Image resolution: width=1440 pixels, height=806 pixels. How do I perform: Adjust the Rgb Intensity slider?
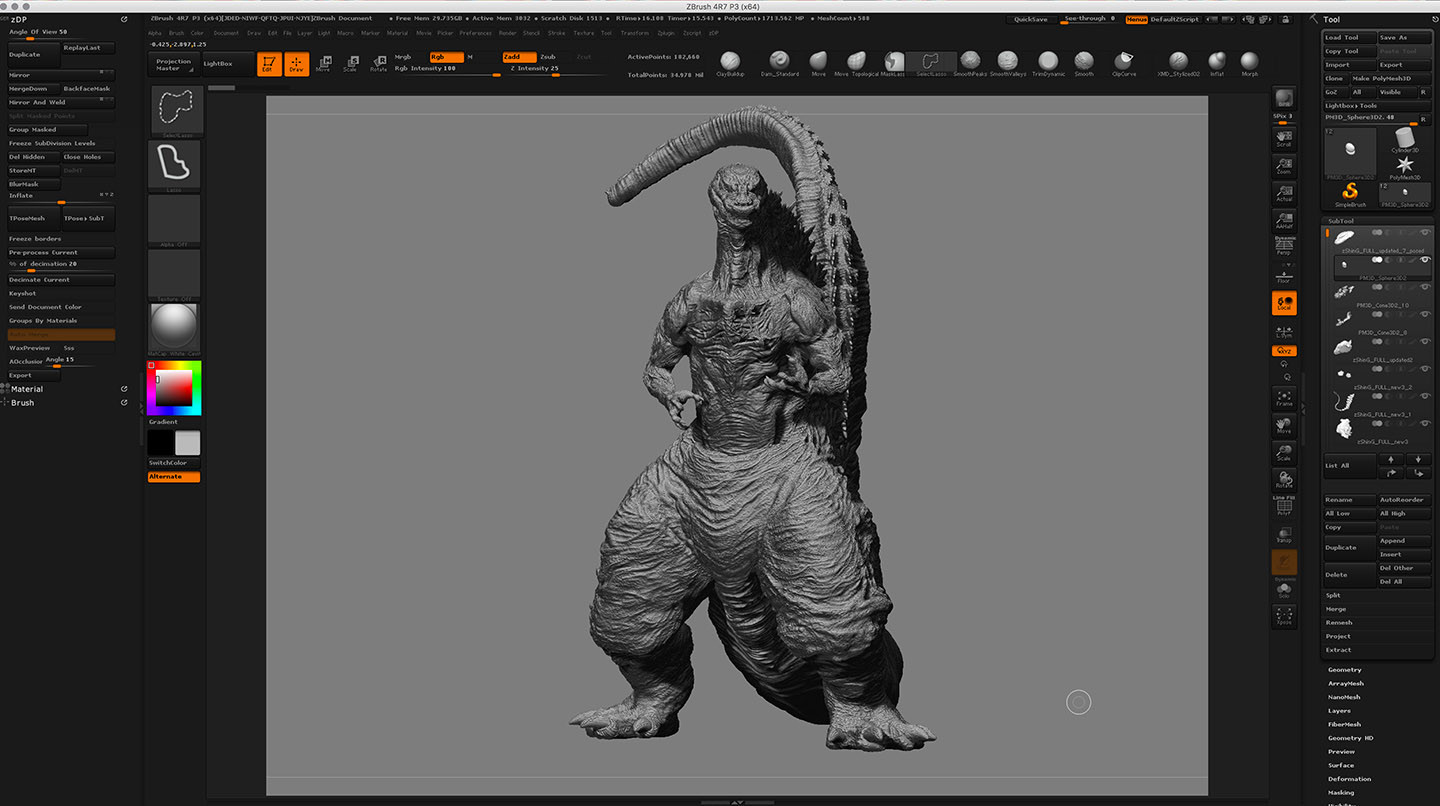[446, 69]
